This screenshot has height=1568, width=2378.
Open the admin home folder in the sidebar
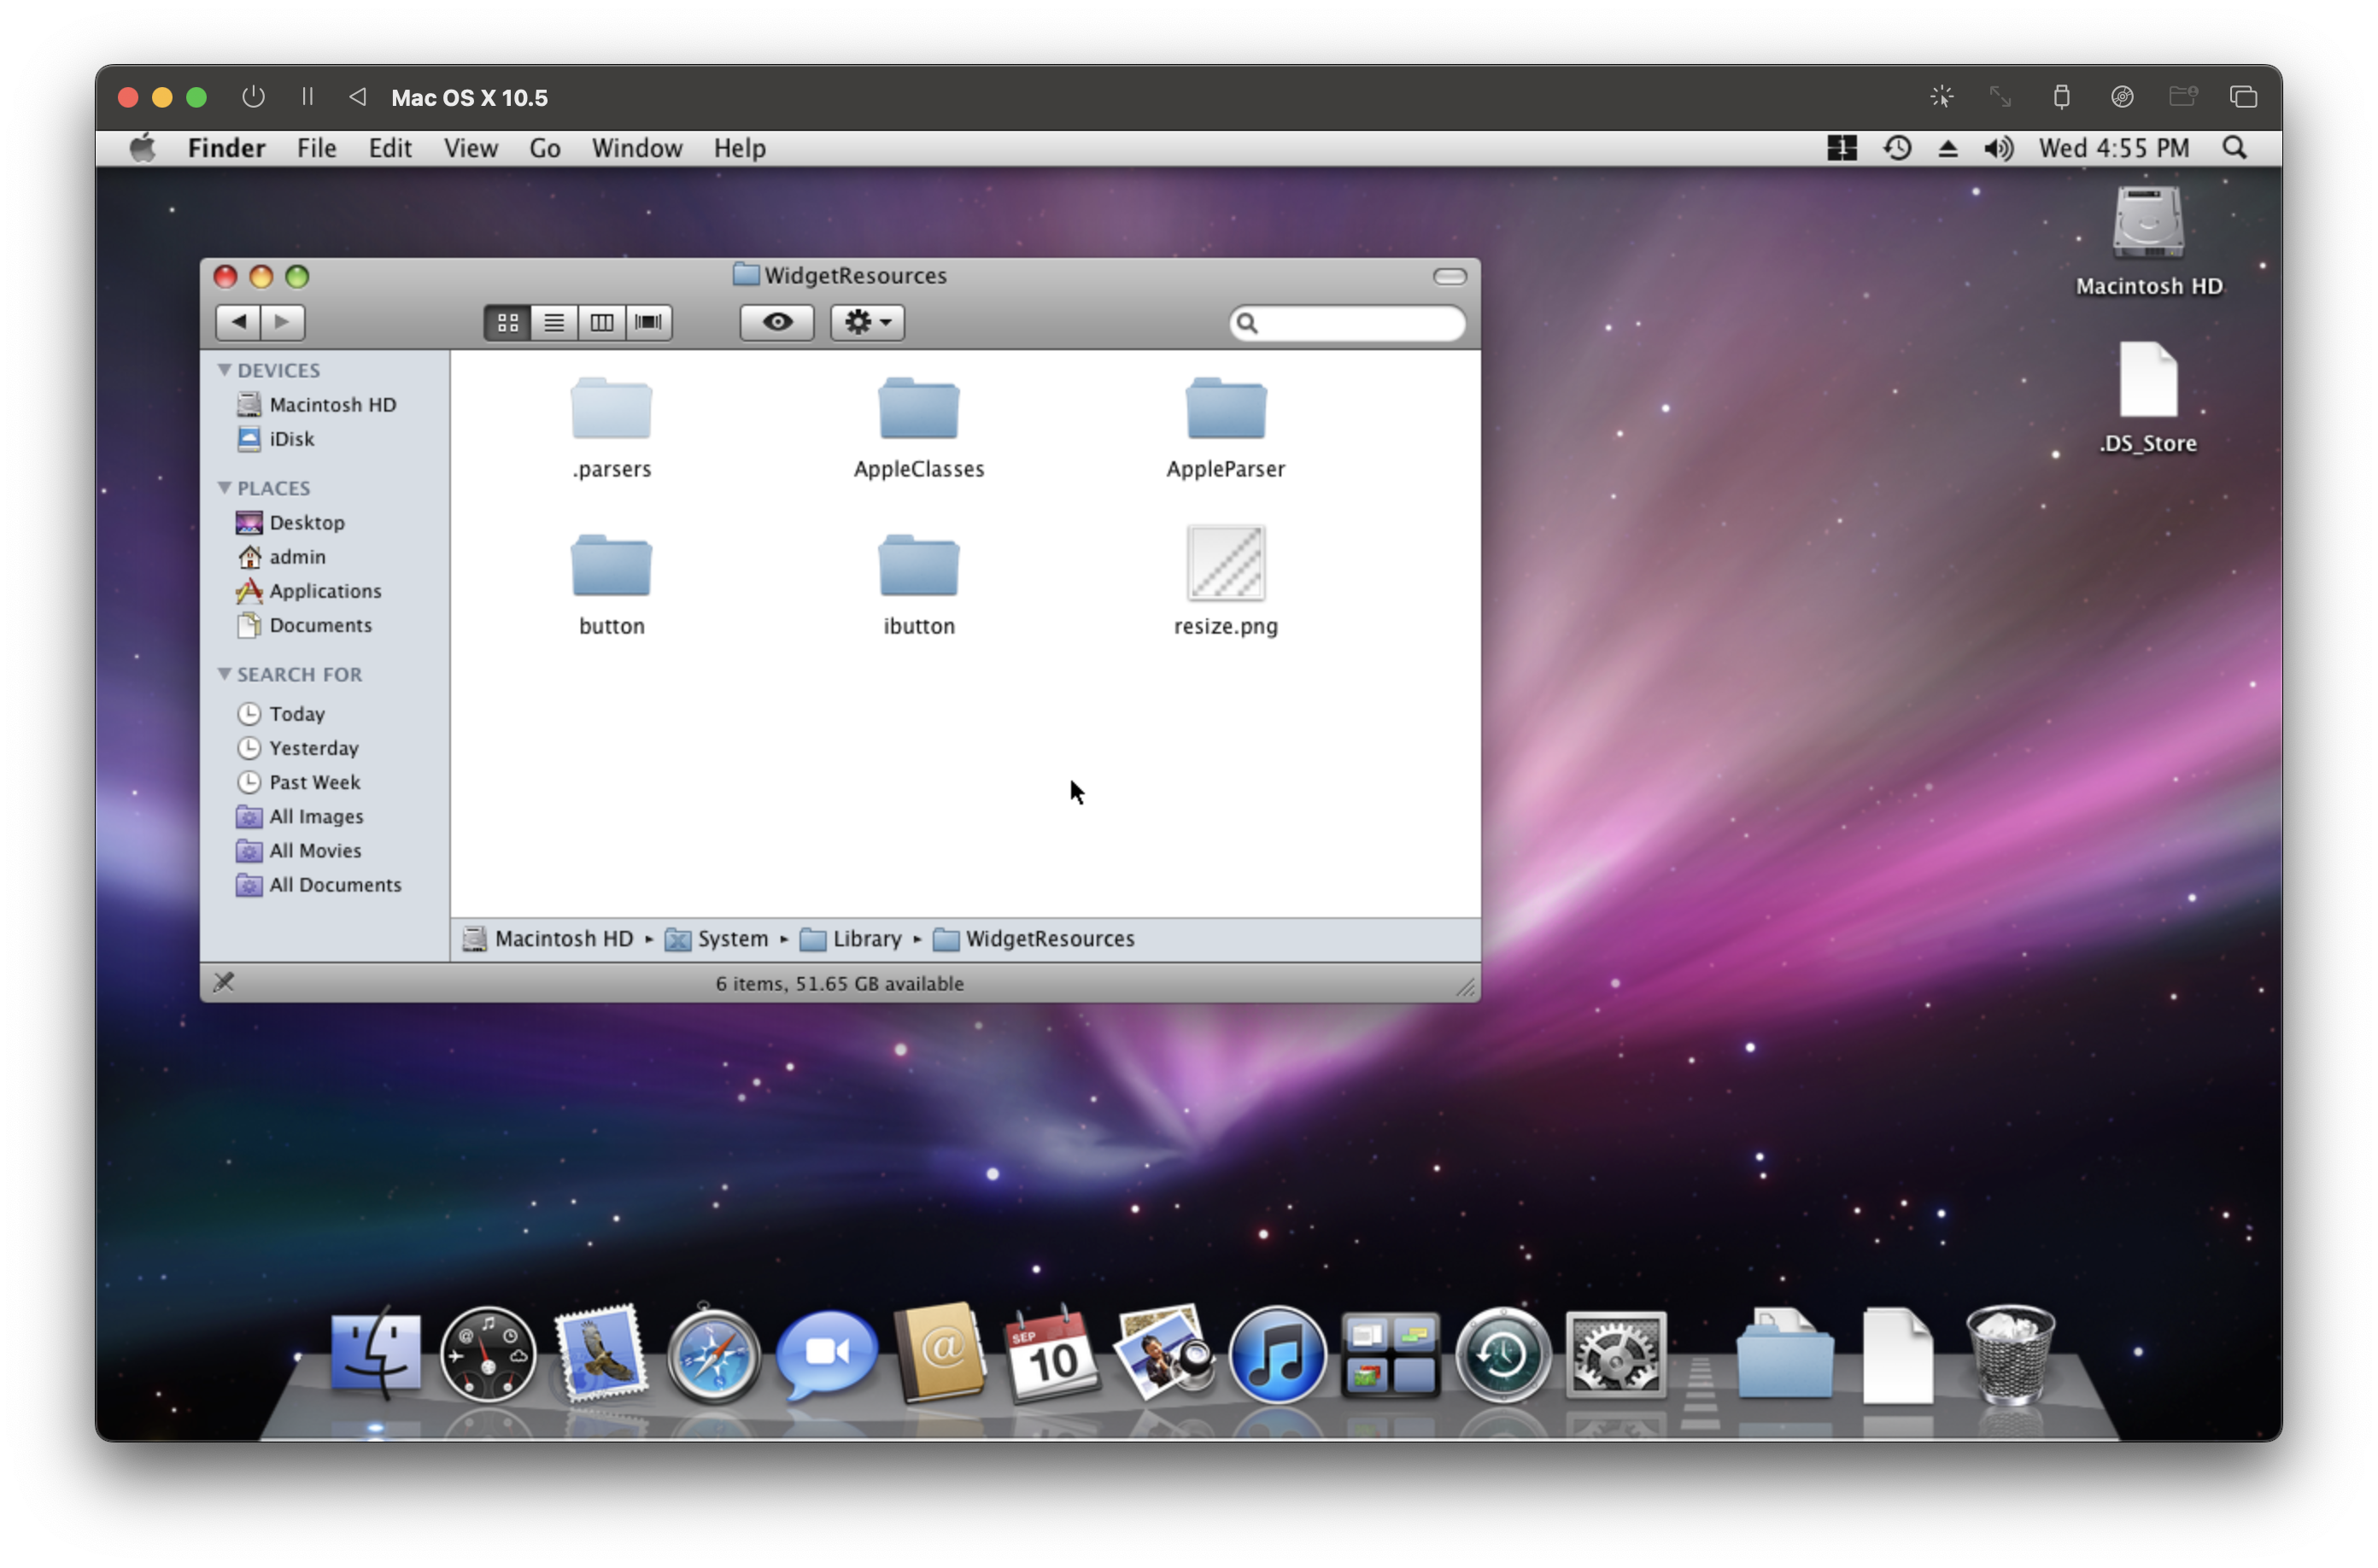pyautogui.click(x=281, y=556)
